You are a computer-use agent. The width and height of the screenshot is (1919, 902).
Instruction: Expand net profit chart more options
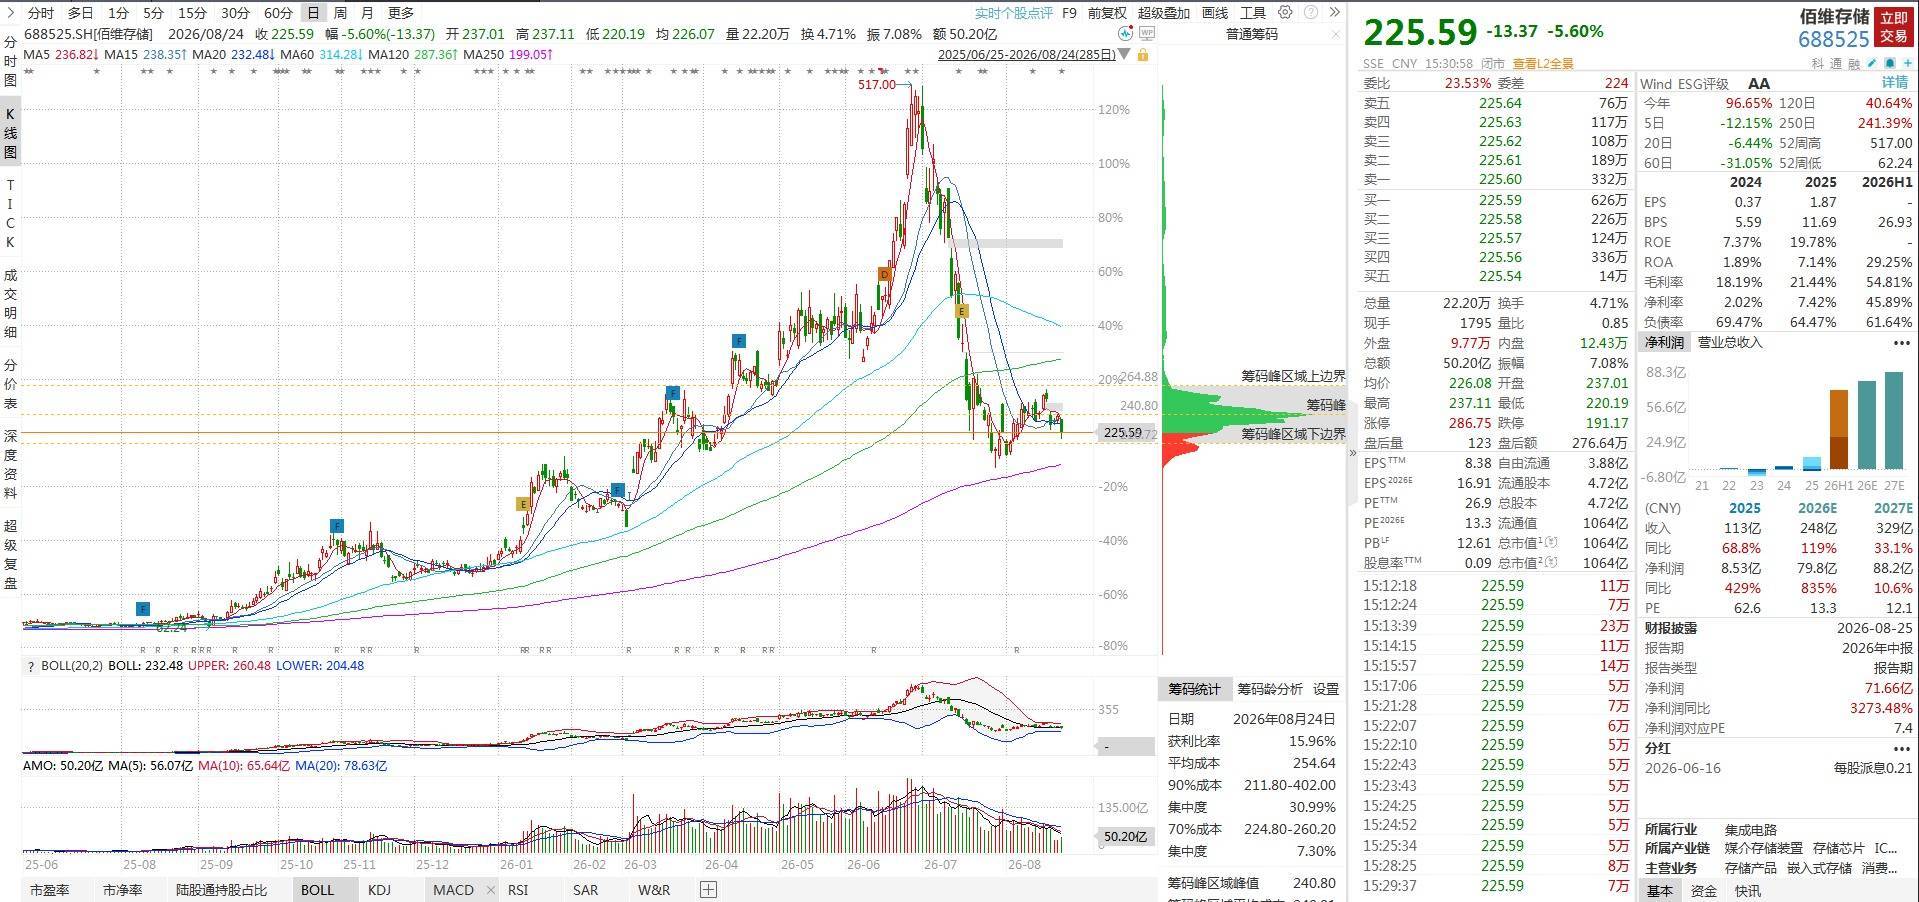coord(1901,343)
